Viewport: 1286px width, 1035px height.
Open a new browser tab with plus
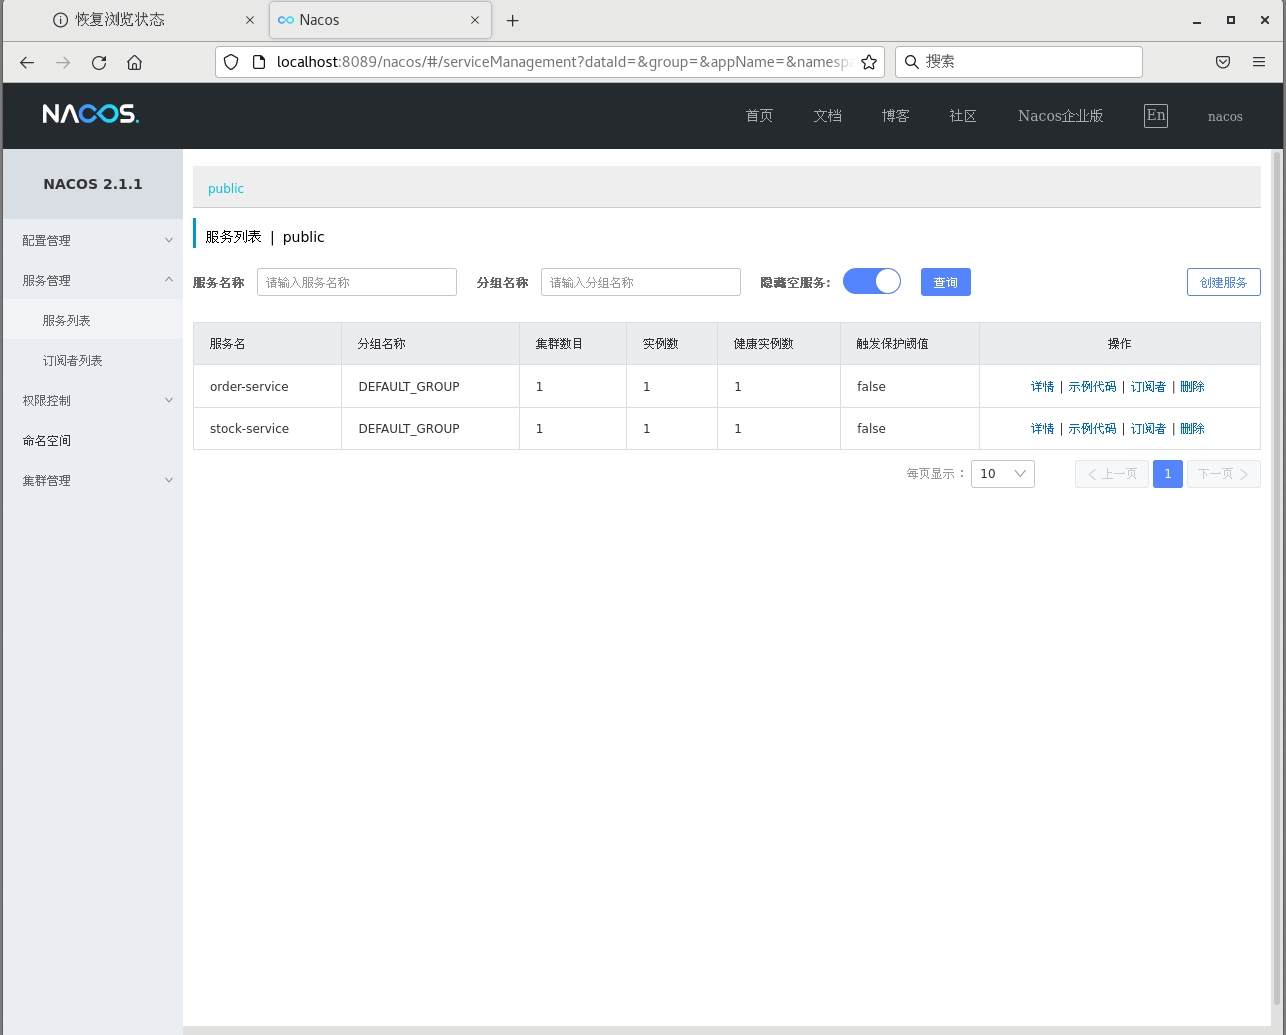(513, 20)
